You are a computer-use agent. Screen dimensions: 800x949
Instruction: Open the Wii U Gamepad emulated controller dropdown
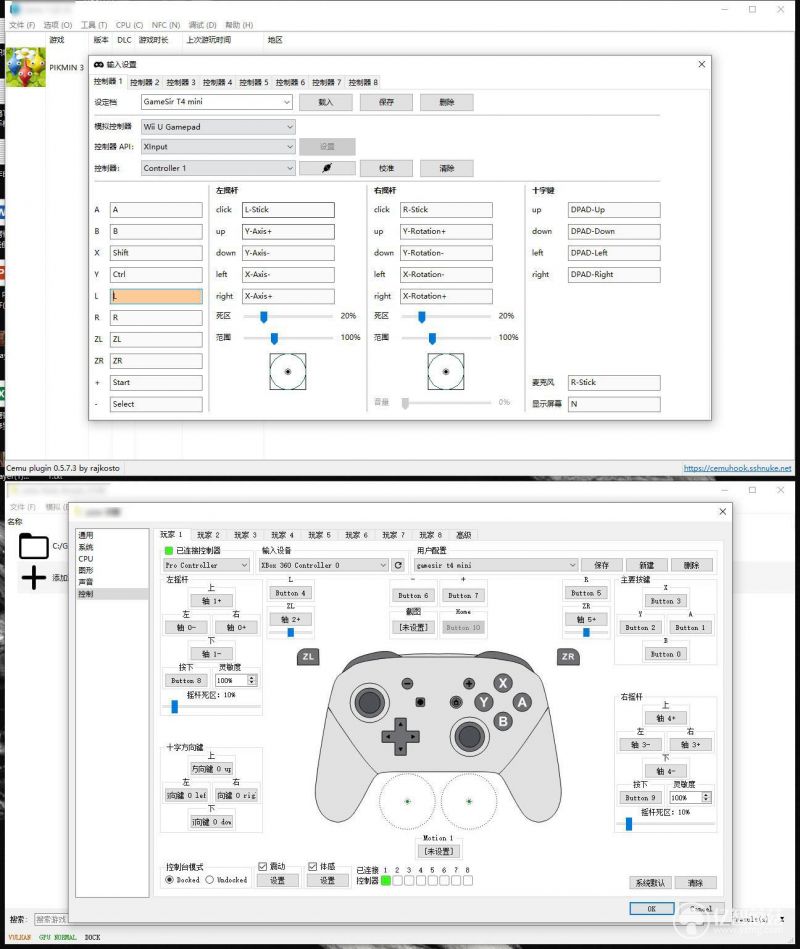218,126
